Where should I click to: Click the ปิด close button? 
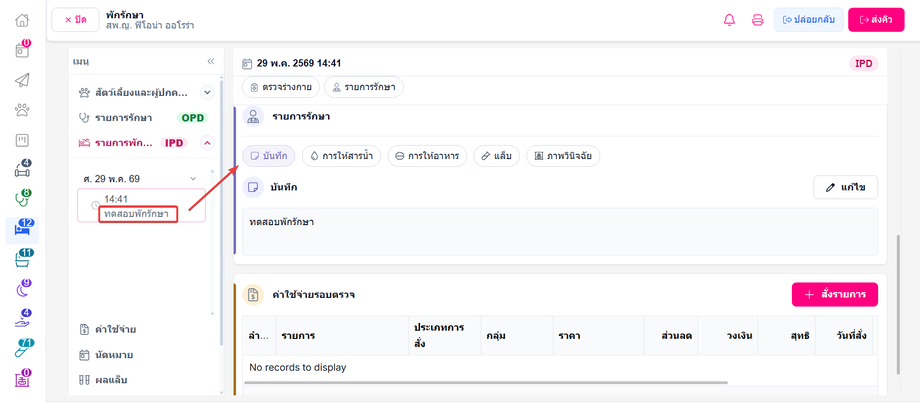(75, 20)
